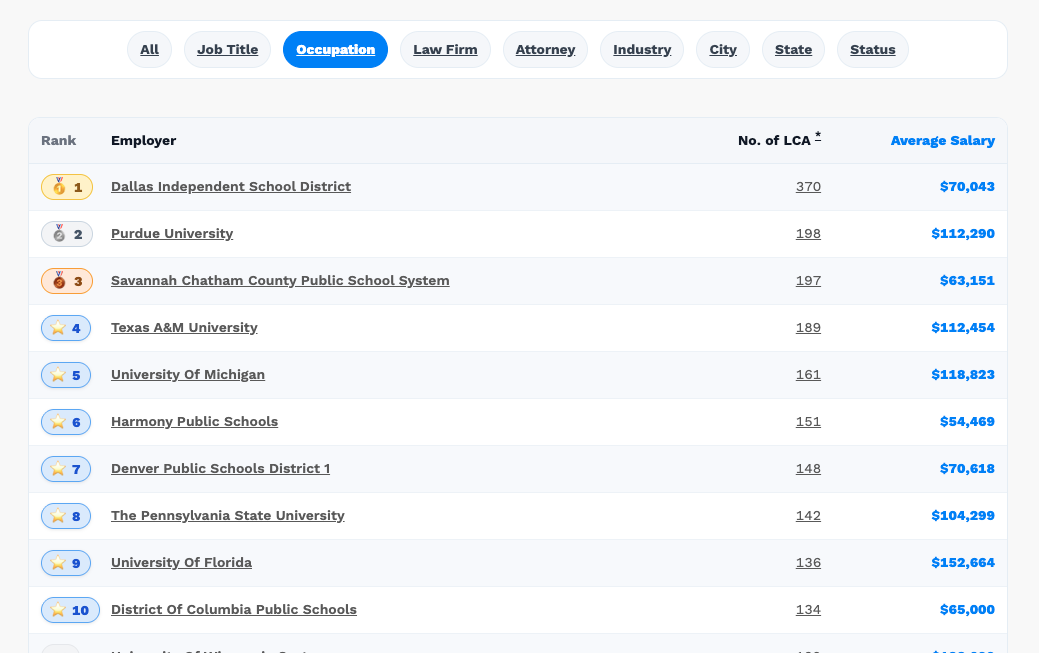This screenshot has width=1039, height=653.
Task: Open Dallas Independent School District link
Action: [x=231, y=187]
